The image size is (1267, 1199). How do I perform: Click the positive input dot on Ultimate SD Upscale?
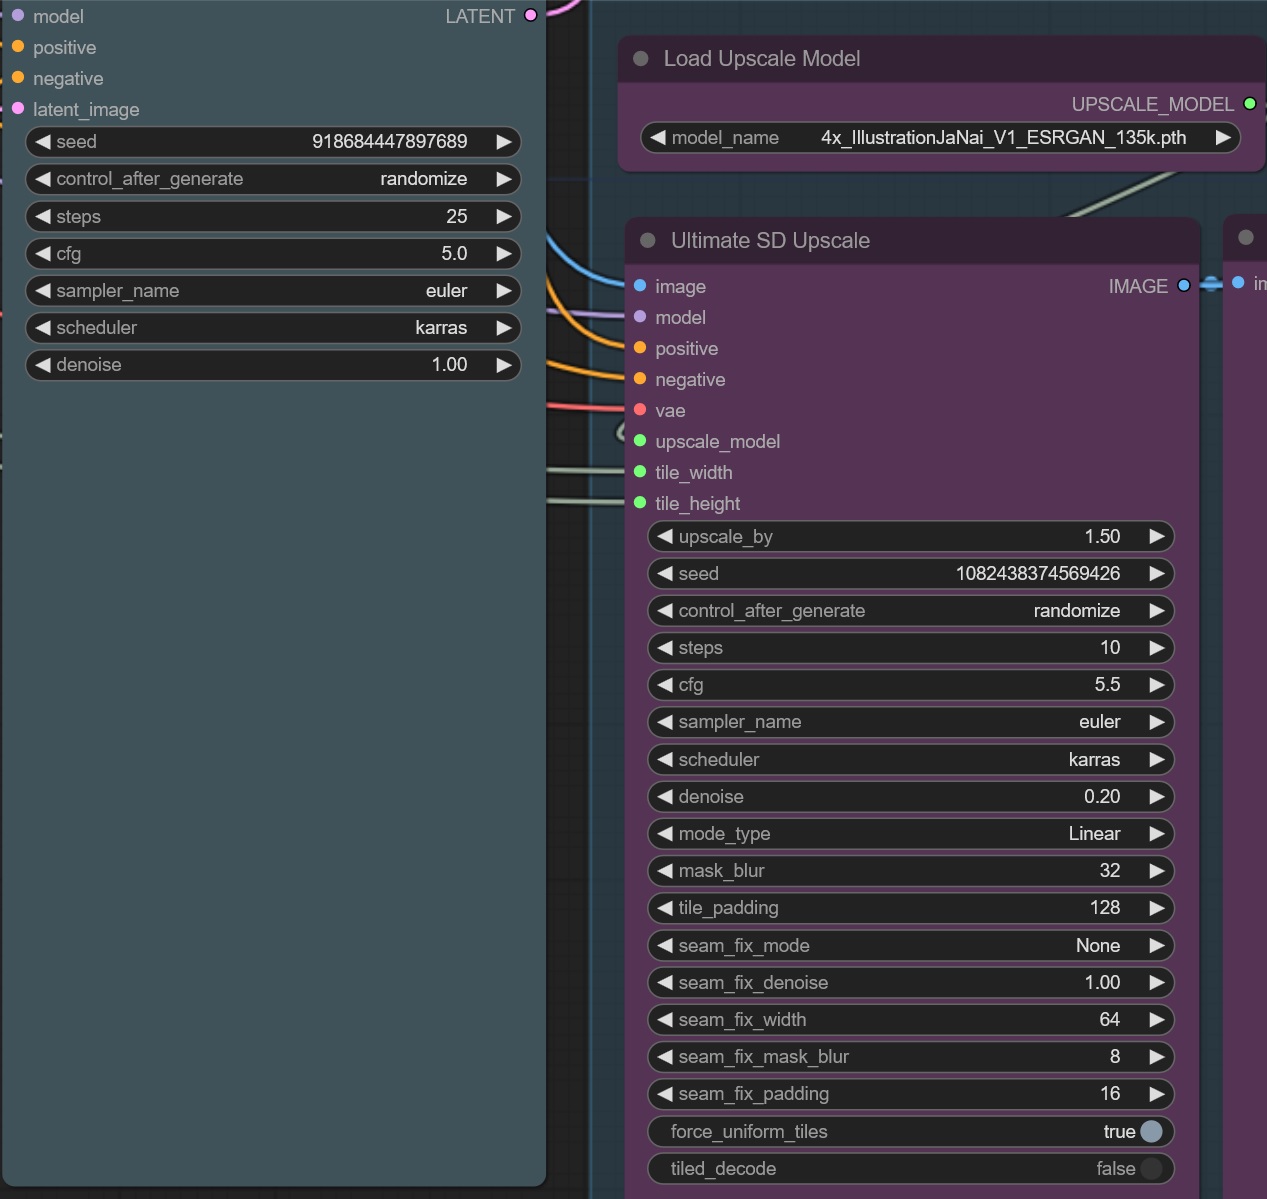point(640,347)
